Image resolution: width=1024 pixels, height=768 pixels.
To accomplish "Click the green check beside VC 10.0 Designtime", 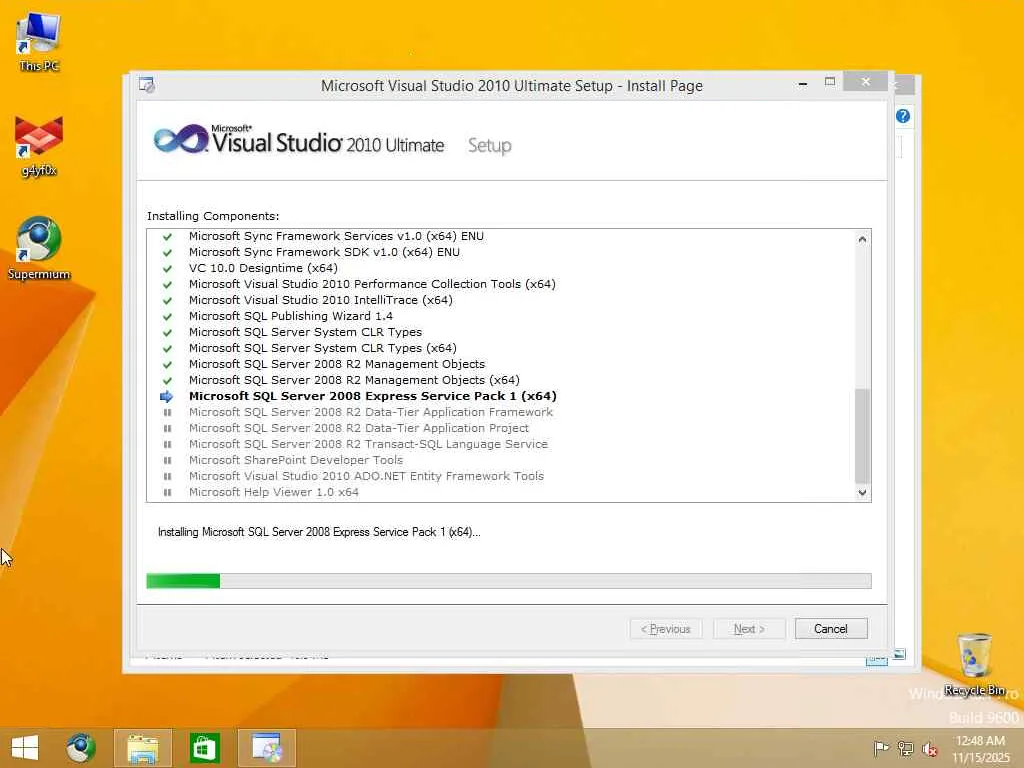I will click(x=167, y=268).
